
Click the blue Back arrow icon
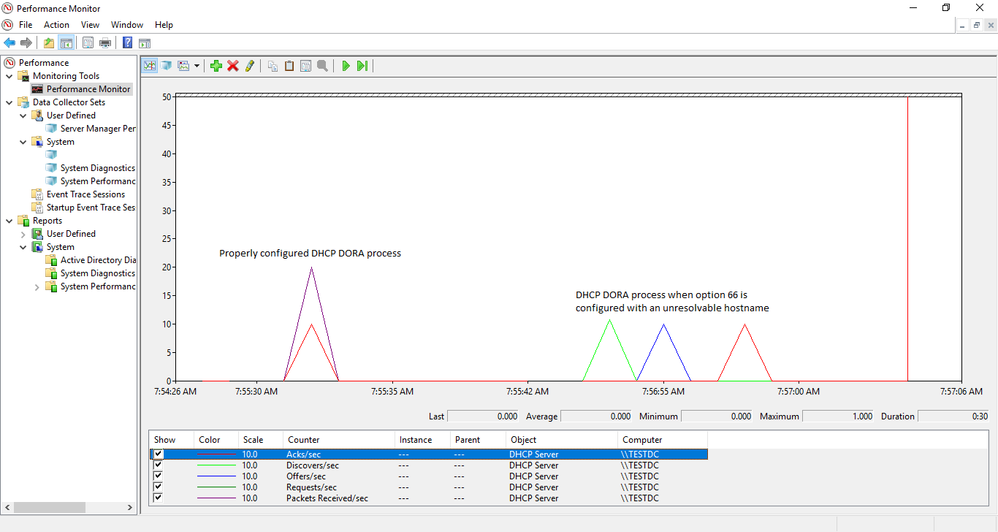point(10,43)
